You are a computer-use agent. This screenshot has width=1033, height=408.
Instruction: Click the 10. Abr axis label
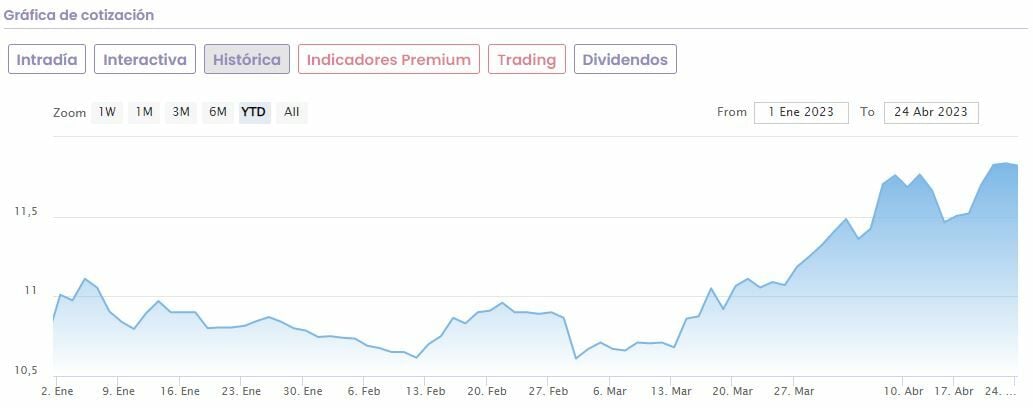point(904,391)
